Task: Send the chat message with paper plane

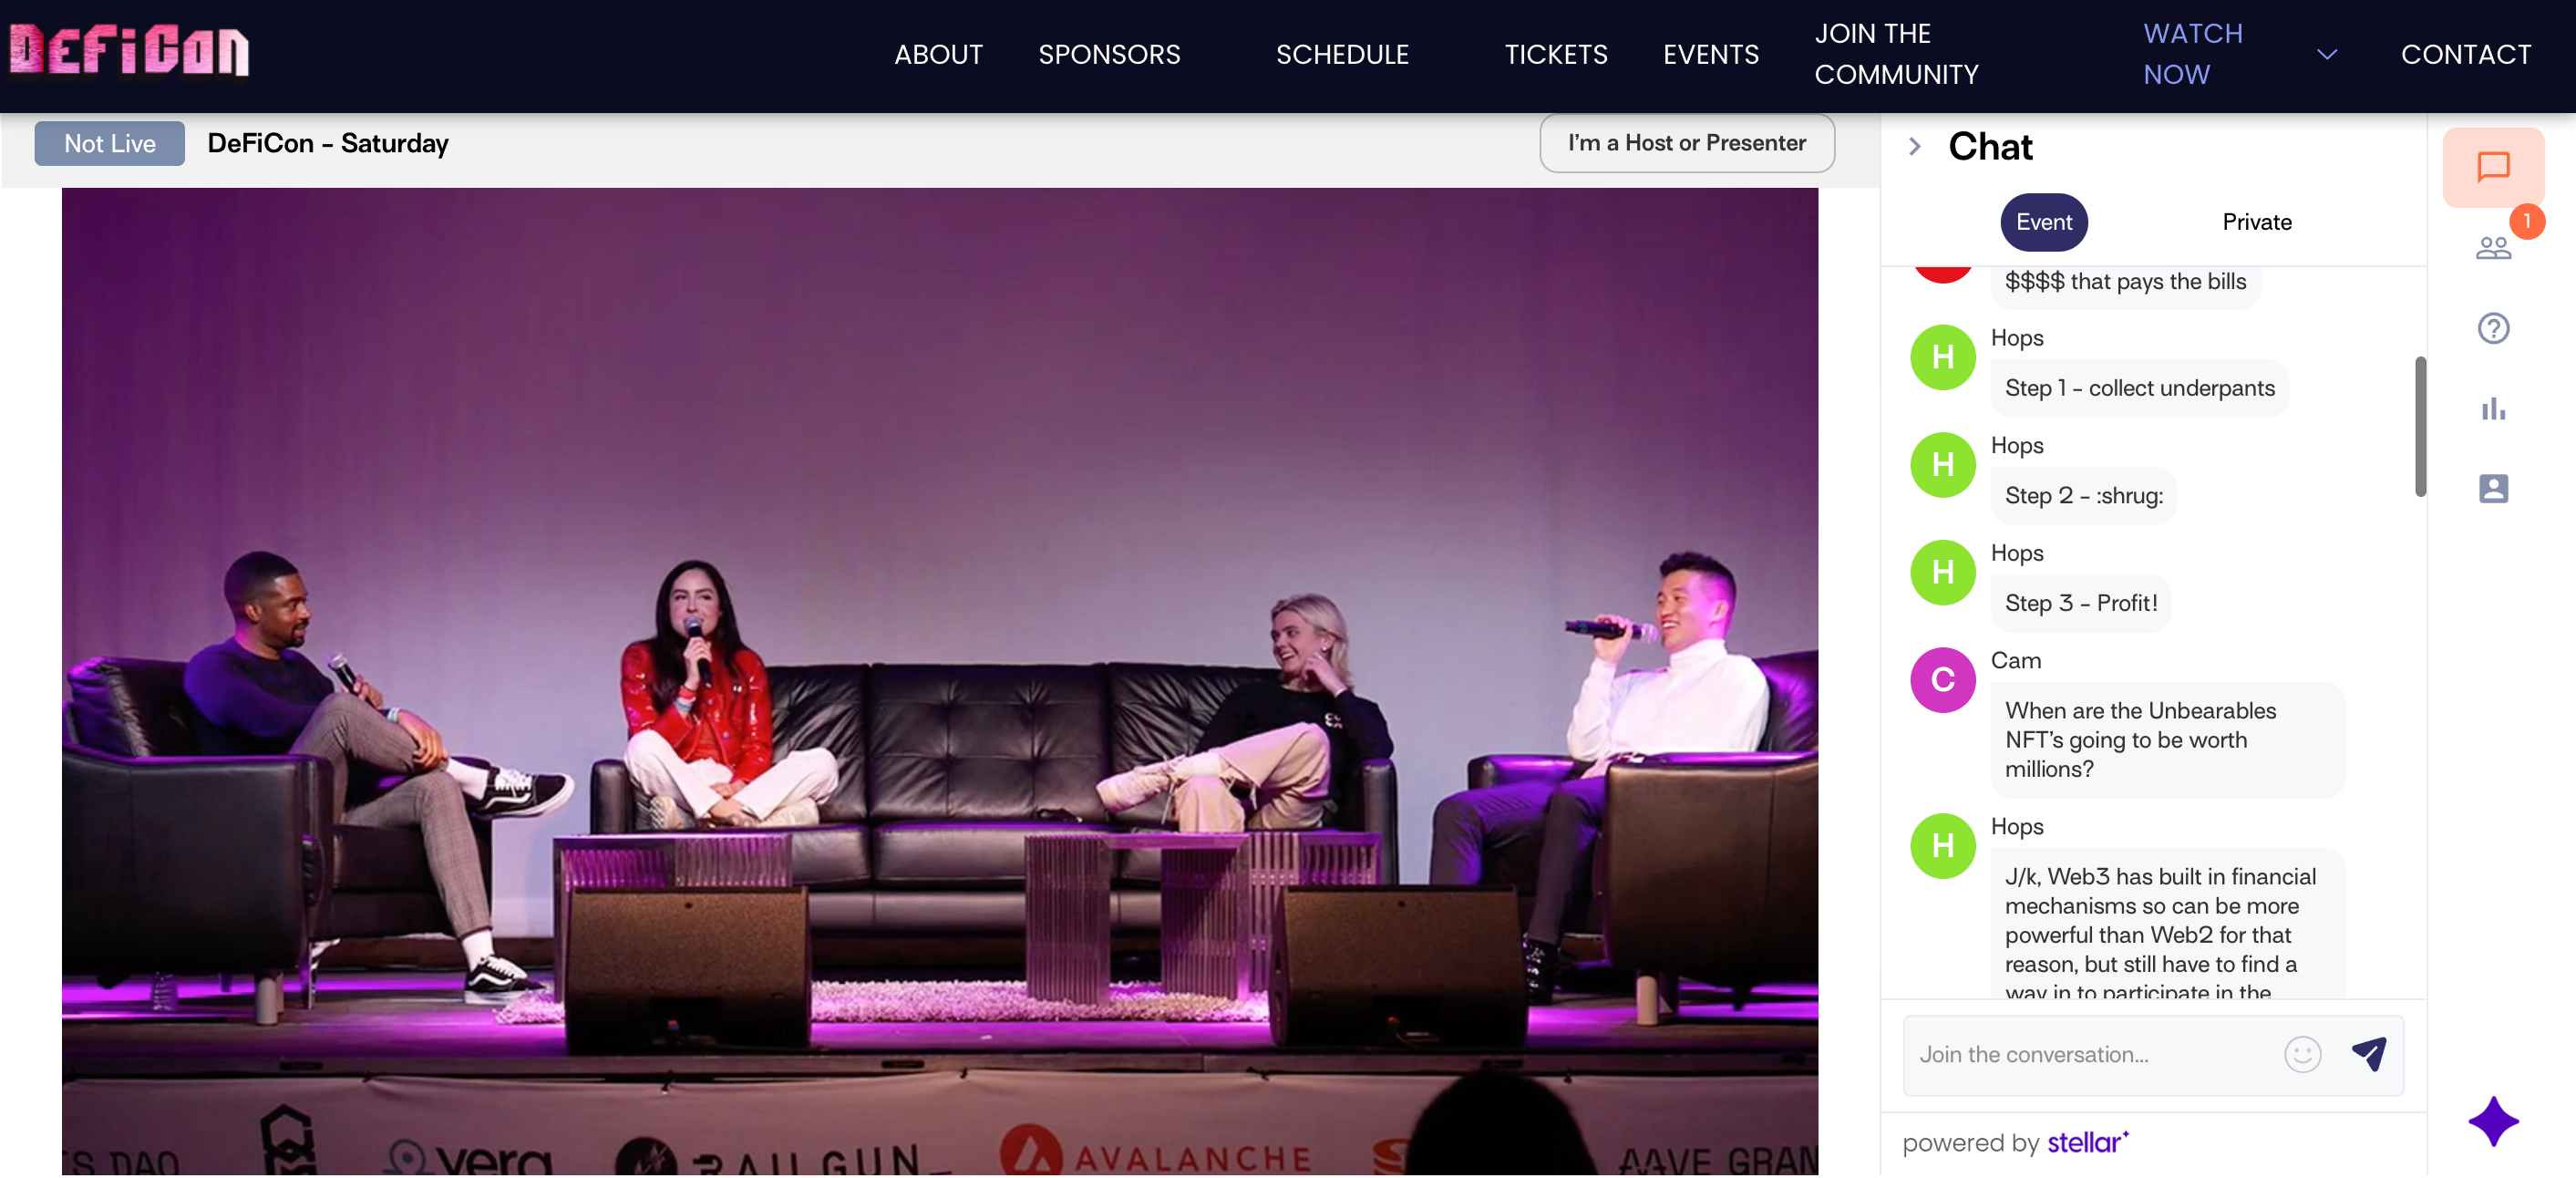Action: click(x=2369, y=1054)
